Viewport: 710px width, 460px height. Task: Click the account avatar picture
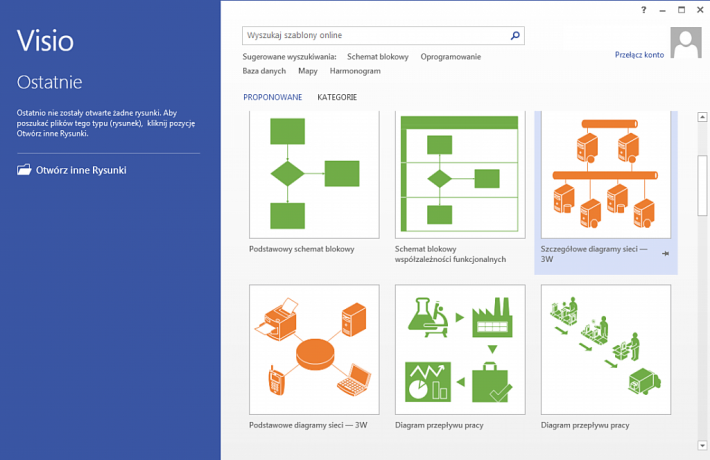point(686,43)
